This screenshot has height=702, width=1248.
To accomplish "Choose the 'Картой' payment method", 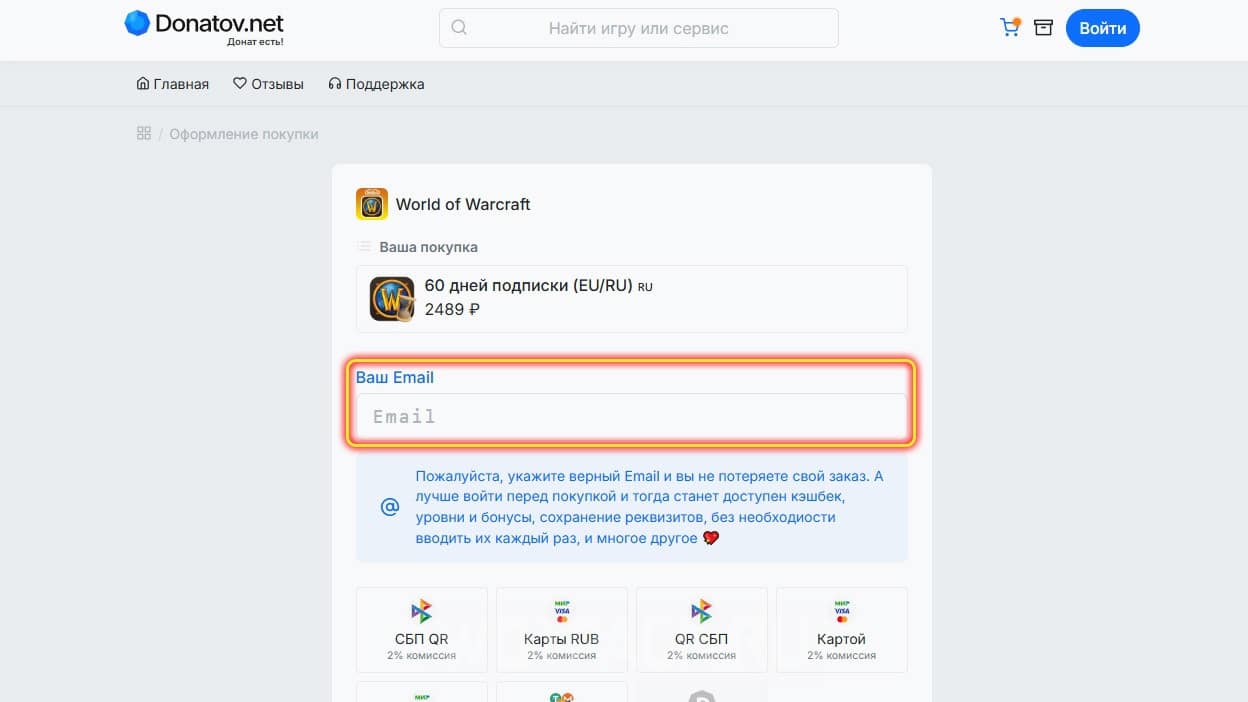I will [842, 630].
